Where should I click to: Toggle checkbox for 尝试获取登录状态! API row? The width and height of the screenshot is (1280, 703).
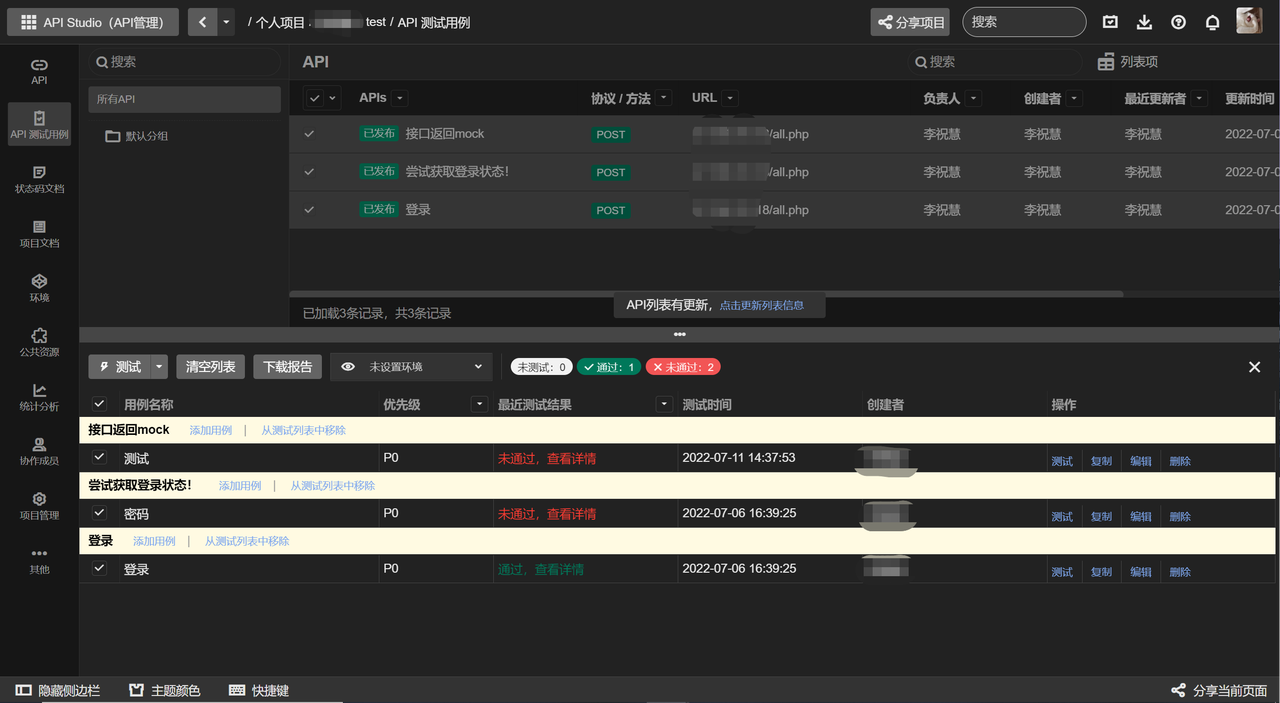tap(309, 172)
